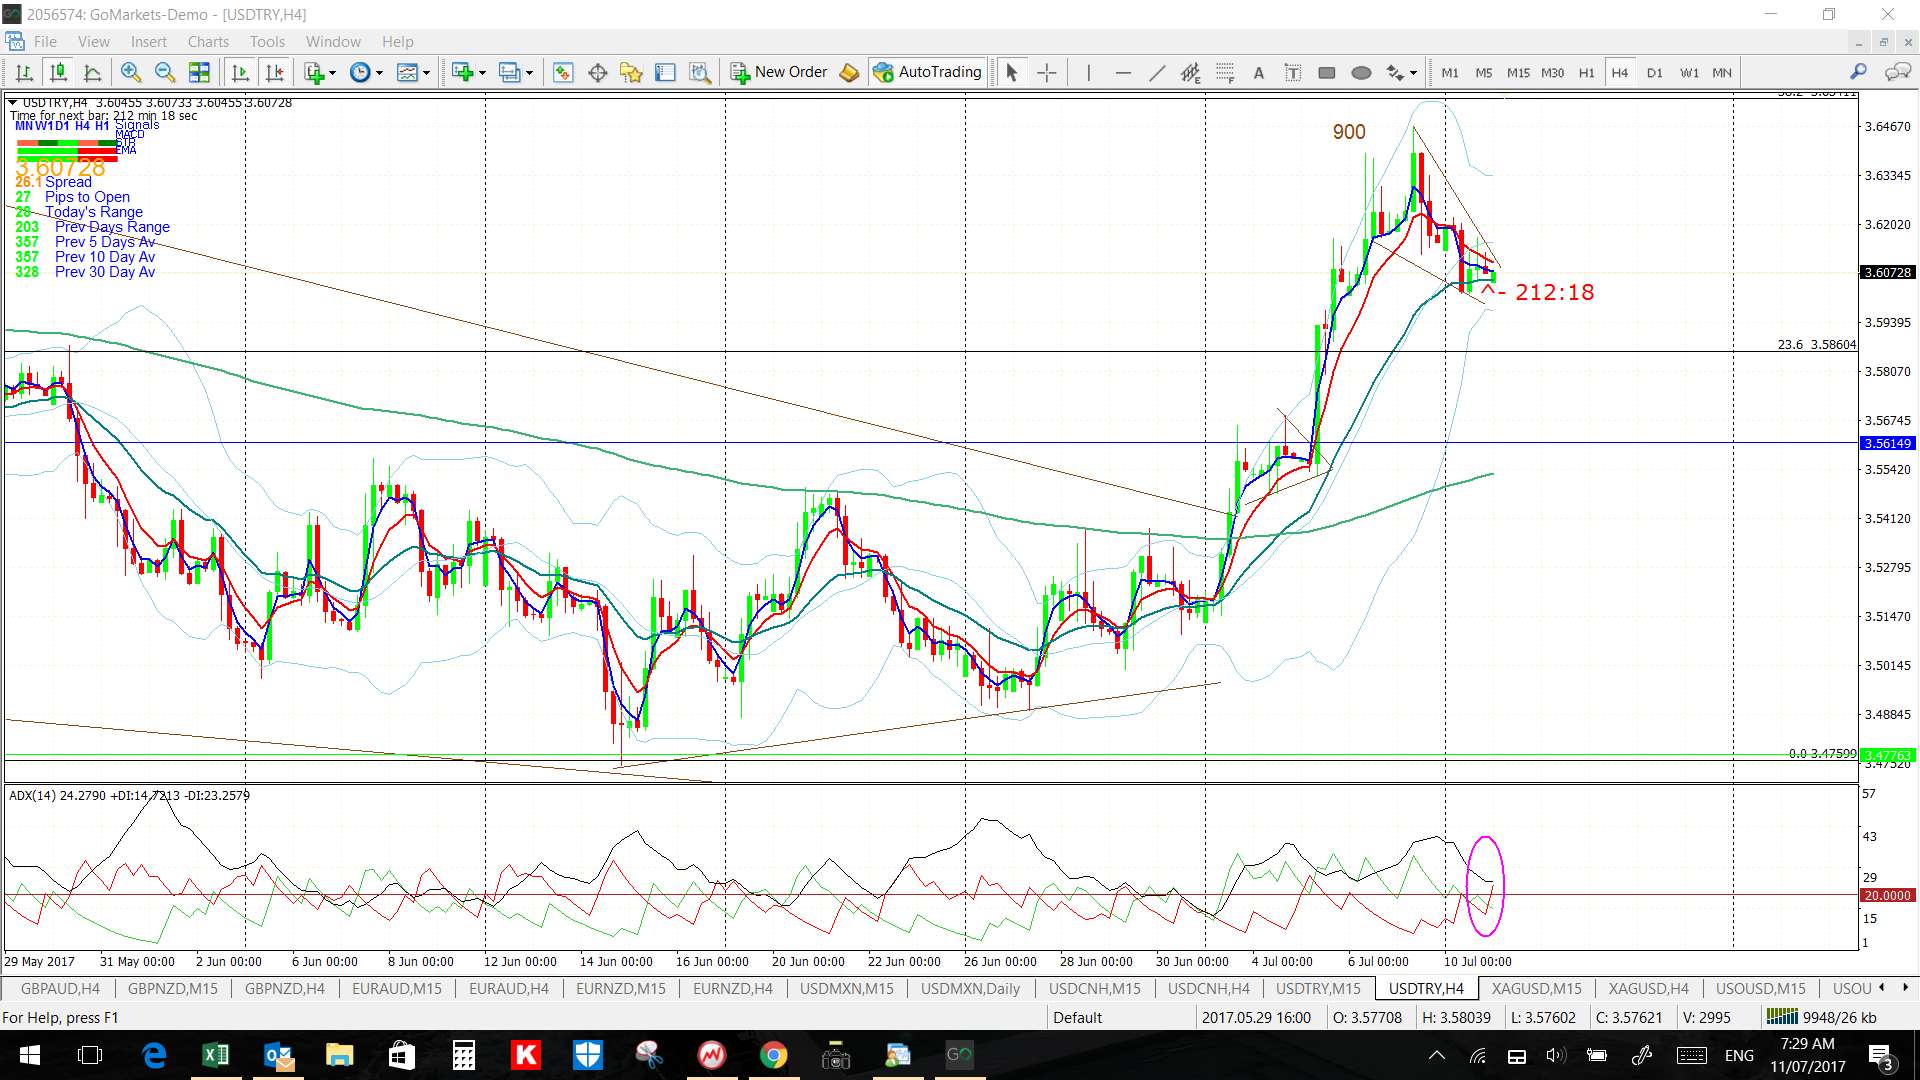The width and height of the screenshot is (1920, 1080).
Task: Open Excel from taskbar
Action: click(215, 1055)
